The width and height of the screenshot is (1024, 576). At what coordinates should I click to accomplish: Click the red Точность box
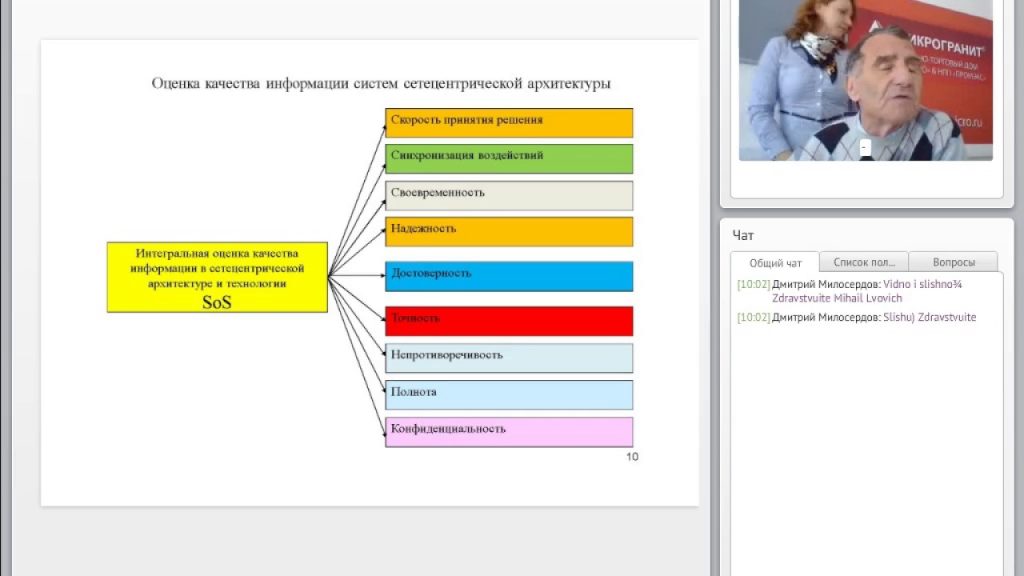pyautogui.click(x=509, y=321)
